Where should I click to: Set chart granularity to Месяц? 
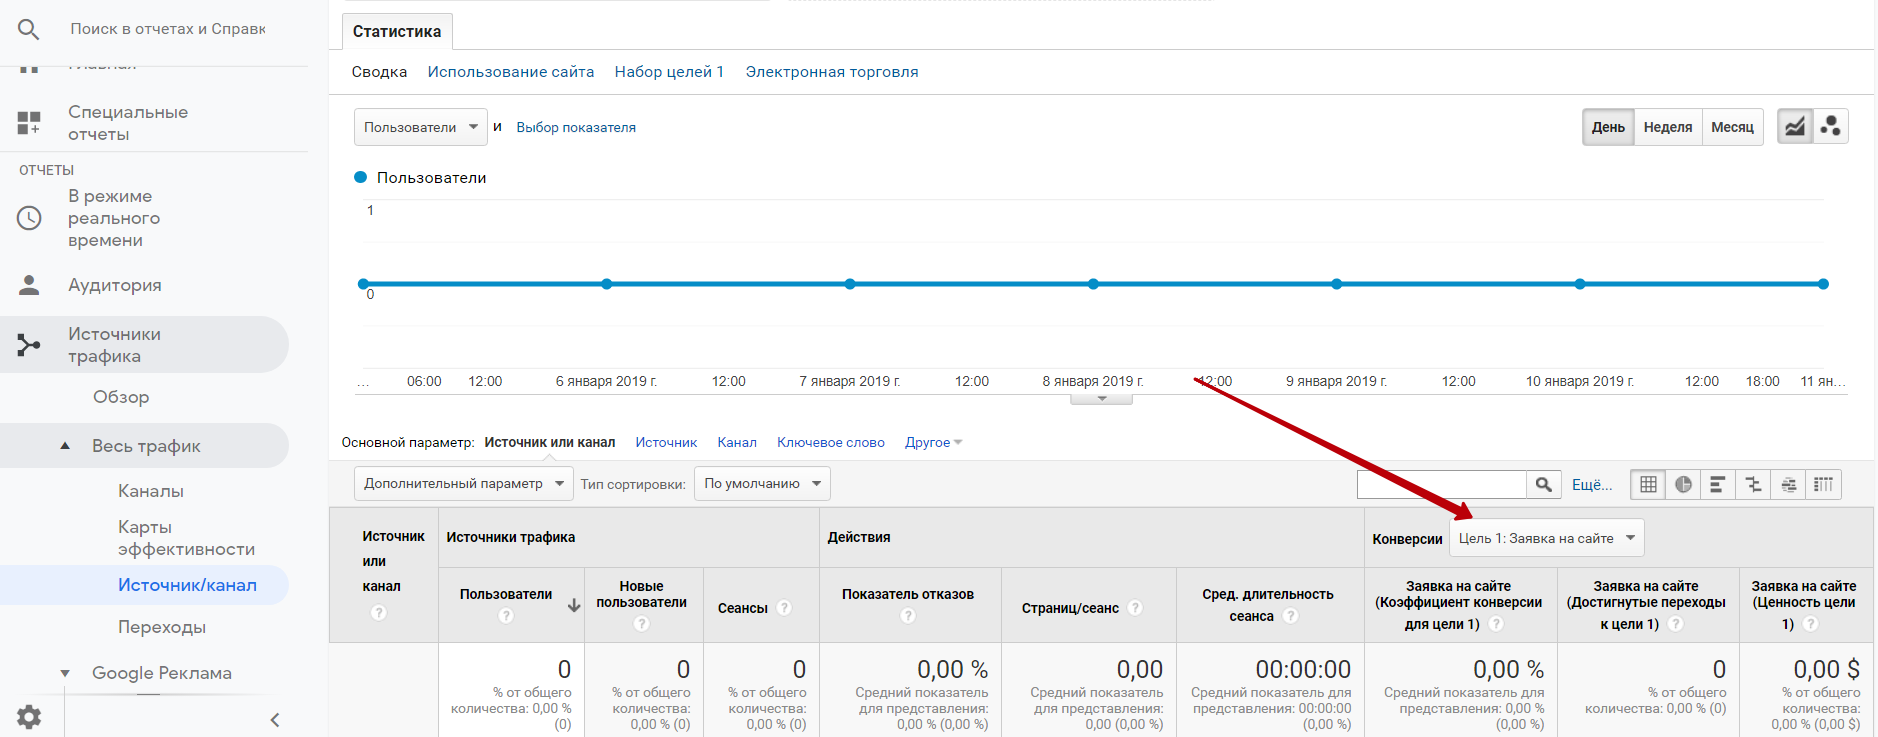(x=1732, y=127)
